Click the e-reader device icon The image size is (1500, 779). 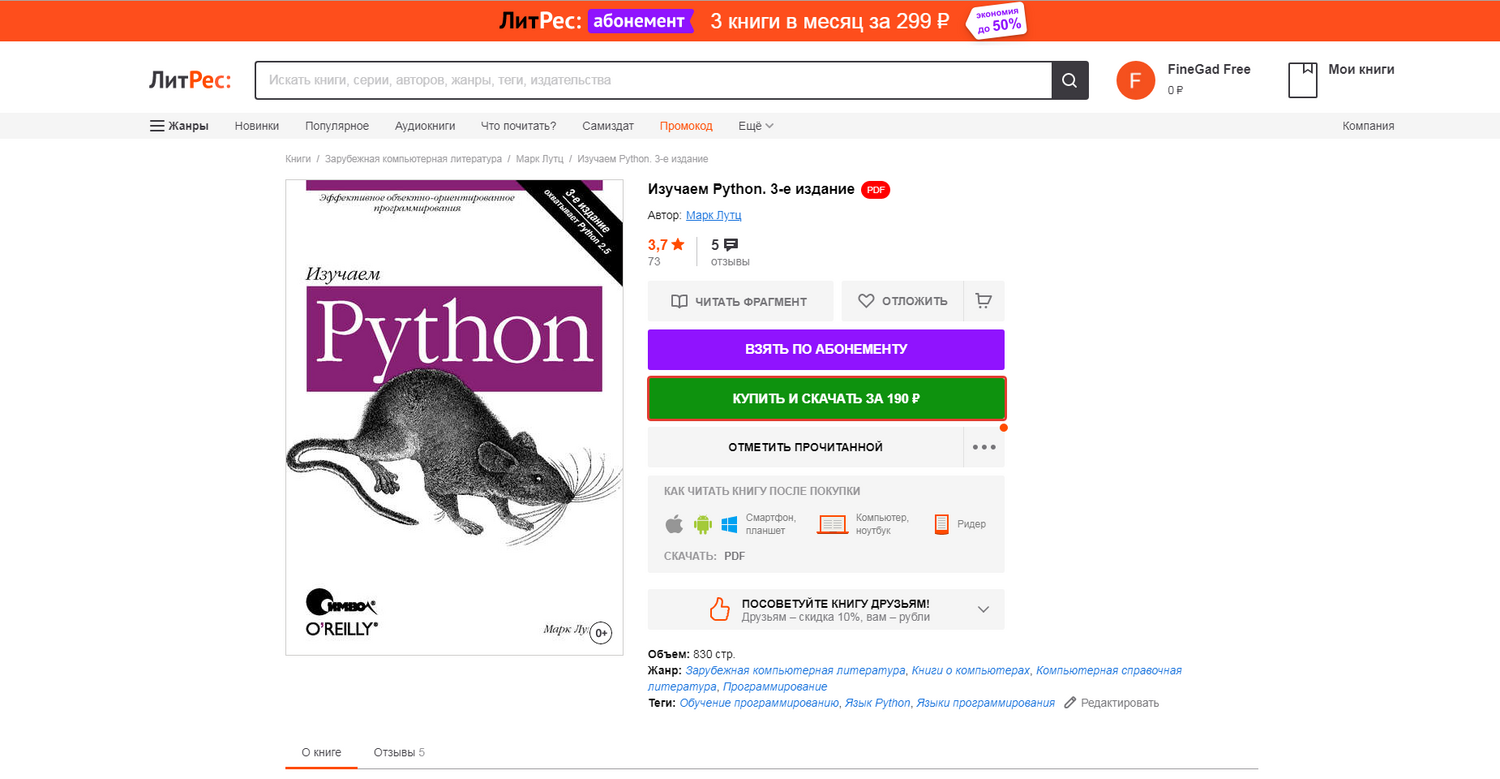941,524
